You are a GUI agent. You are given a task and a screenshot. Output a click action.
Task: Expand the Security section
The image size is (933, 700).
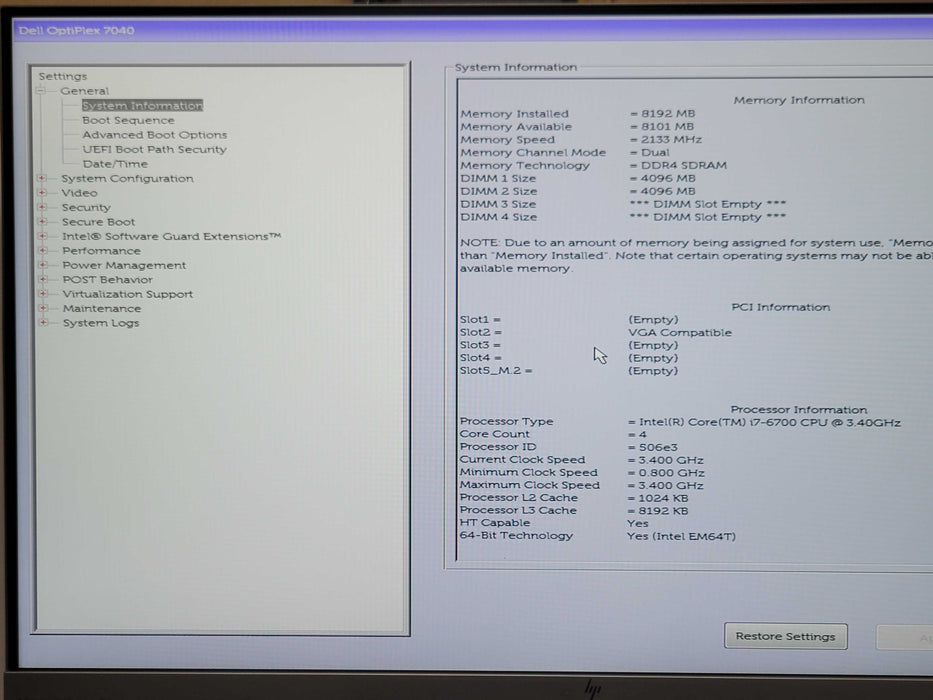42,207
